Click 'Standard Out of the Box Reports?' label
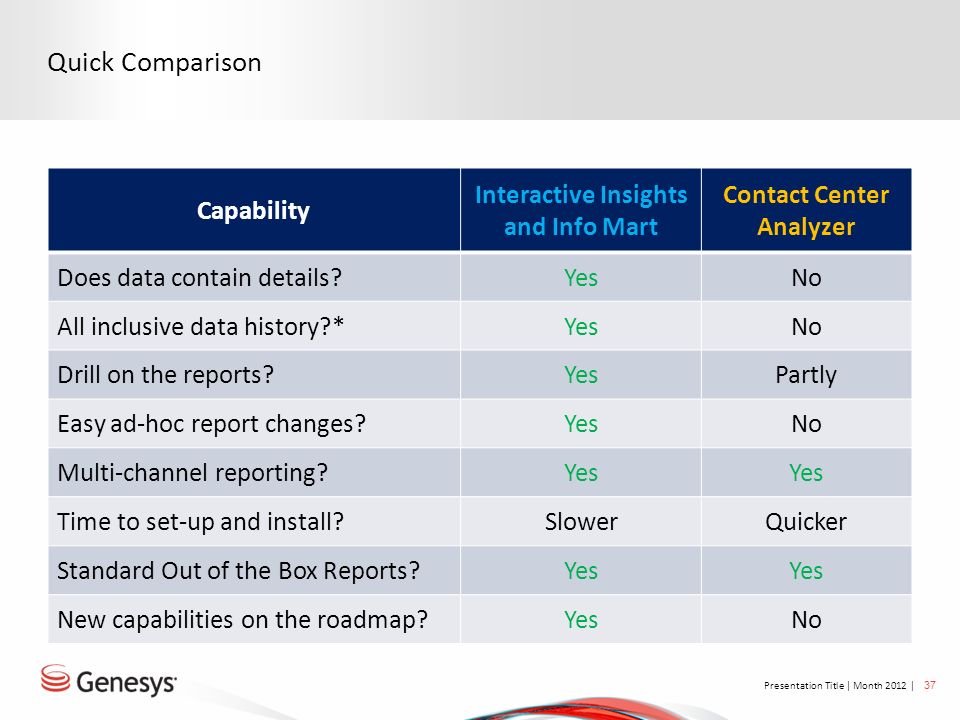This screenshot has width=960, height=720. [238, 571]
